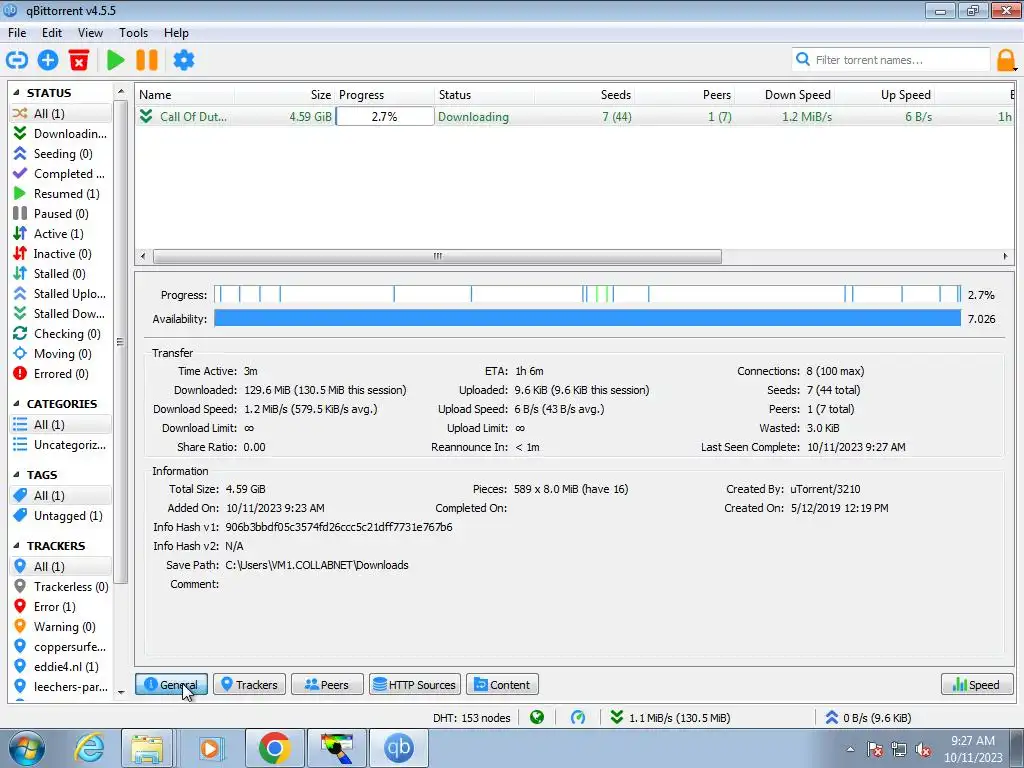Viewport: 1024px width, 768px height.
Task: Collapse the STATUS section
Action: pos(16,93)
